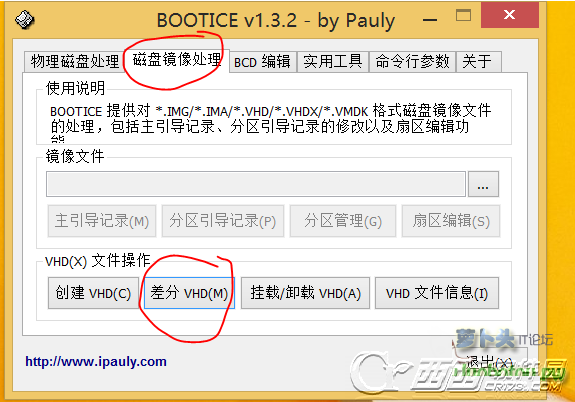View VHD 文件信息(I)

437,293
